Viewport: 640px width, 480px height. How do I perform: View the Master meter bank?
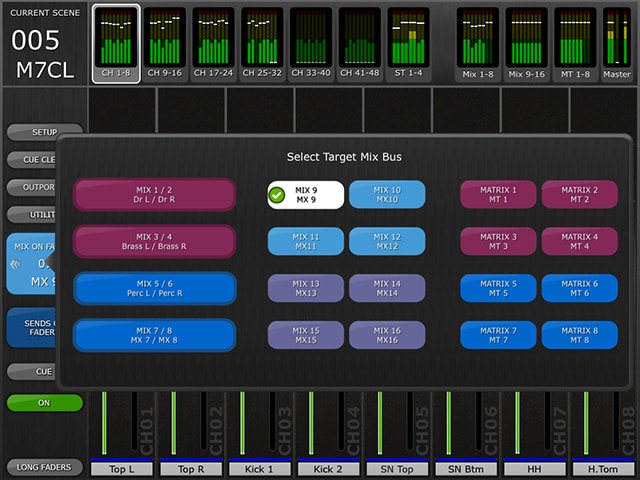[616, 42]
